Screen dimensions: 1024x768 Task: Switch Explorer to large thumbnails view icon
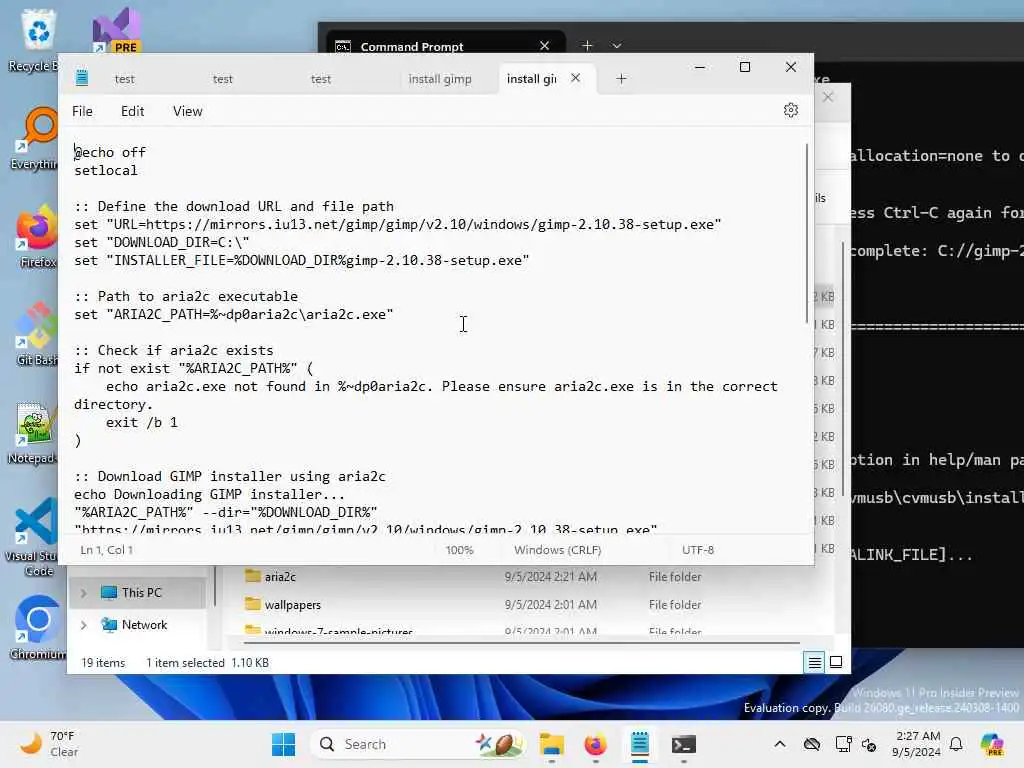point(835,663)
